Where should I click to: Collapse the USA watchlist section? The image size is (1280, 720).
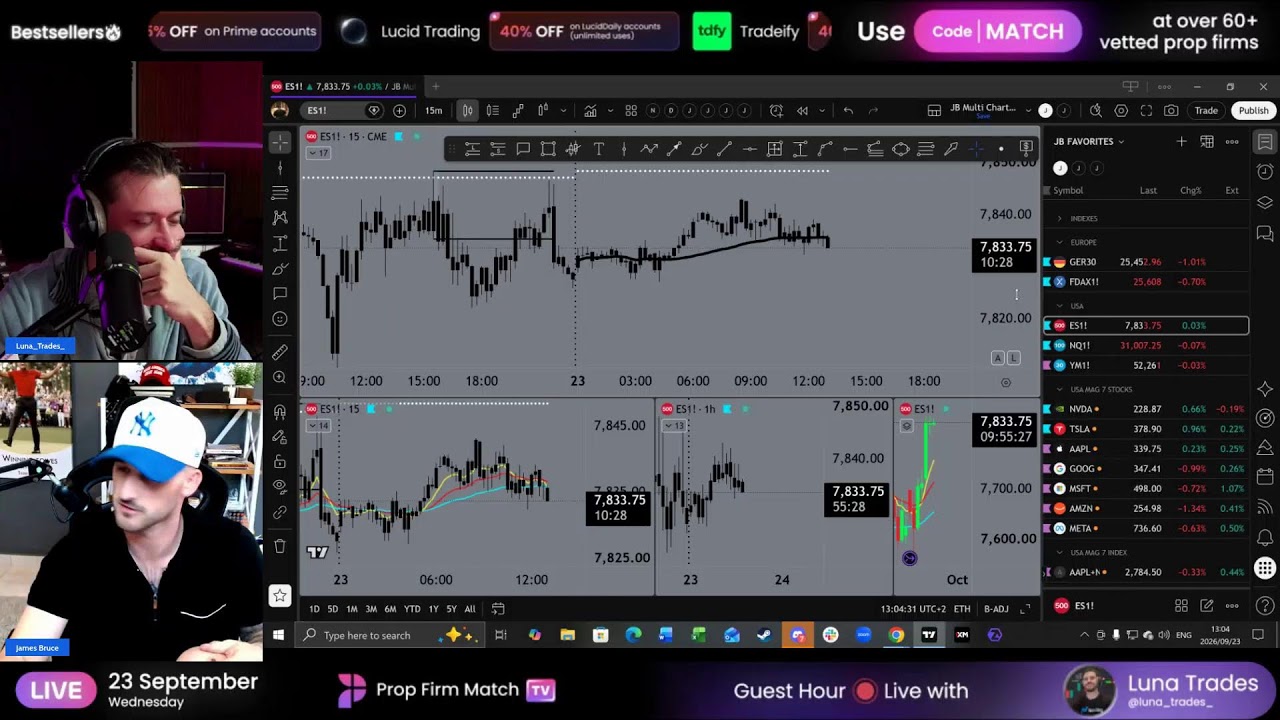click(1059, 306)
